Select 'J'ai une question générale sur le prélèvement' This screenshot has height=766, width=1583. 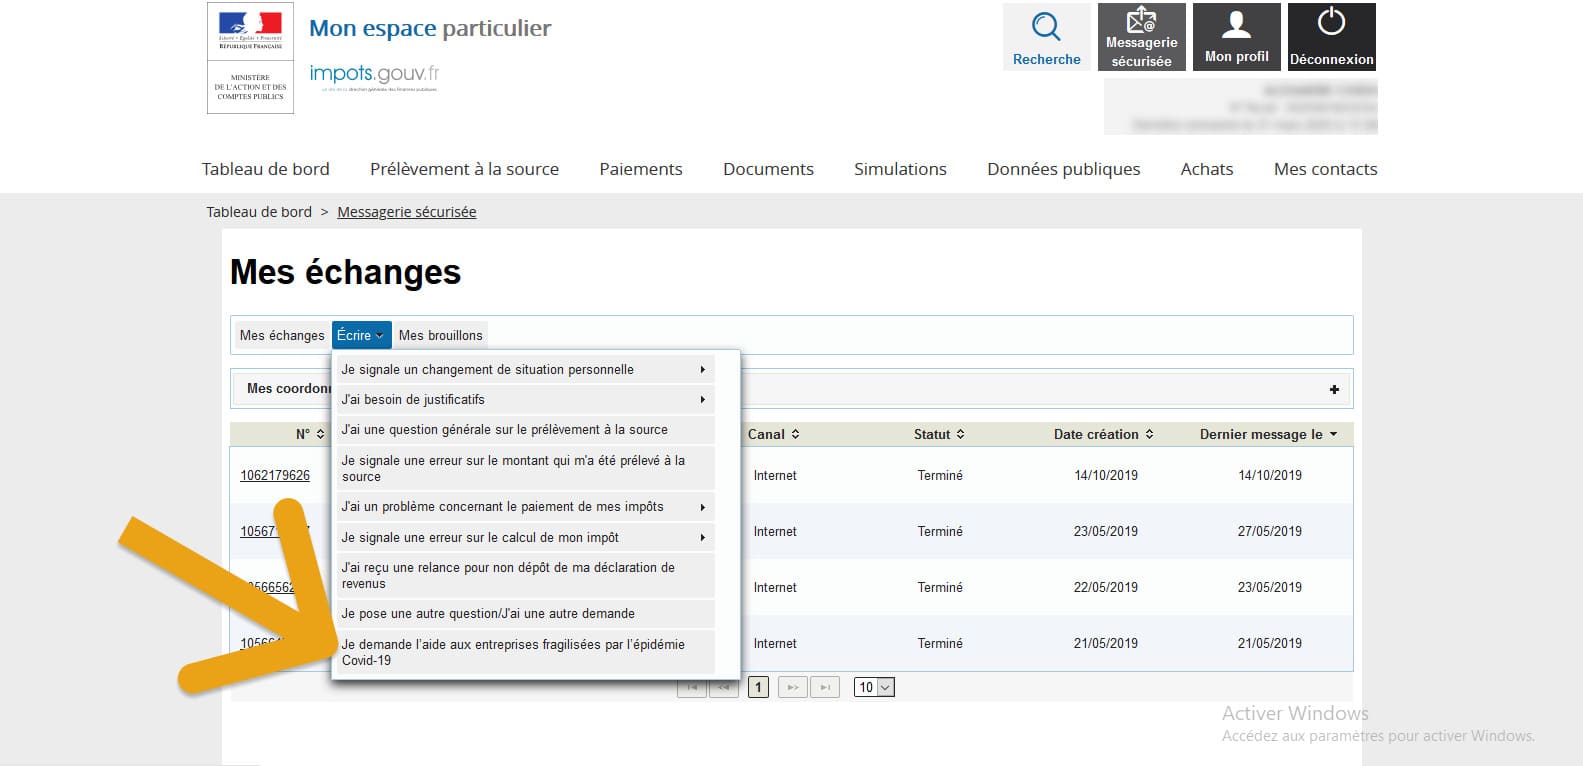click(x=525, y=429)
